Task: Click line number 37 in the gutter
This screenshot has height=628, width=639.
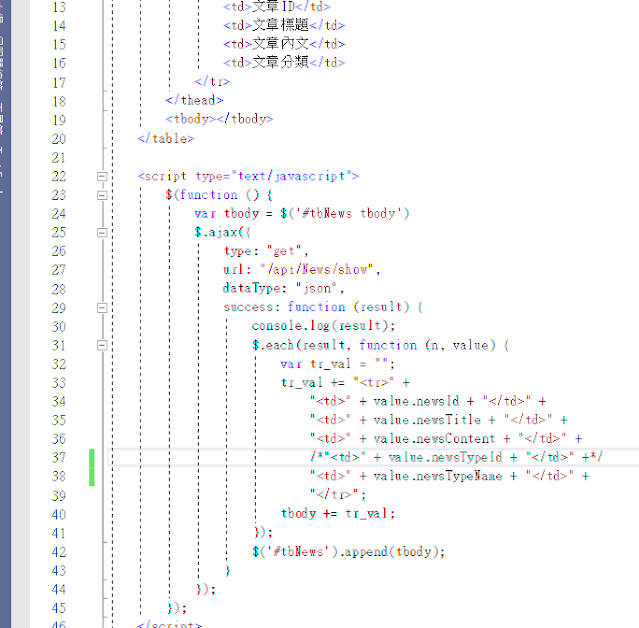Action: pyautogui.click(x=59, y=458)
